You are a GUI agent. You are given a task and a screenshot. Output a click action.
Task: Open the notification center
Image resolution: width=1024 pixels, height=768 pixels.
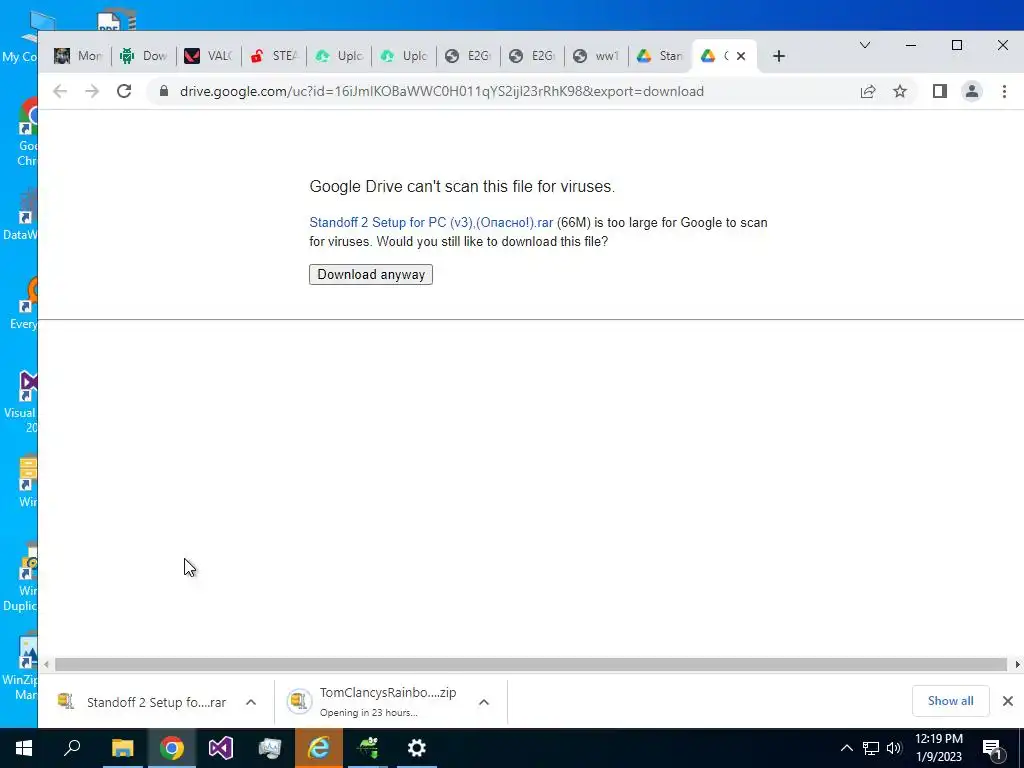click(x=993, y=749)
